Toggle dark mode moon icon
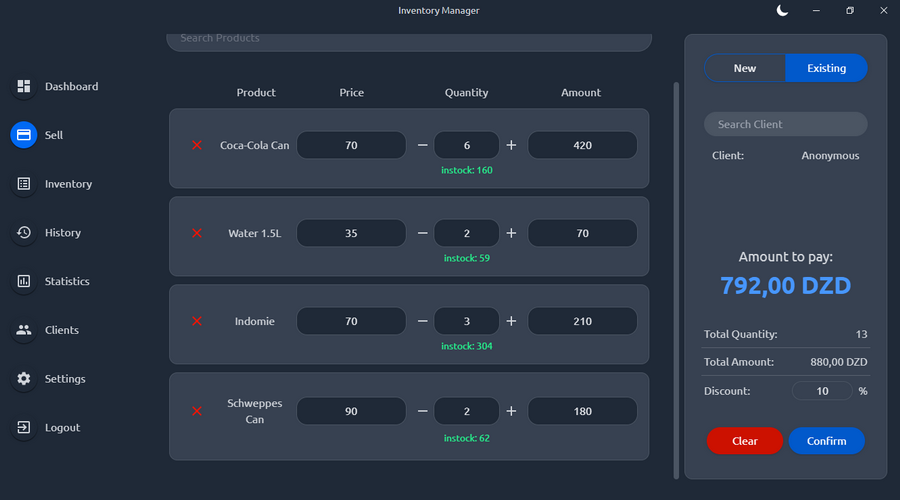Image resolution: width=900 pixels, height=500 pixels. tap(782, 10)
